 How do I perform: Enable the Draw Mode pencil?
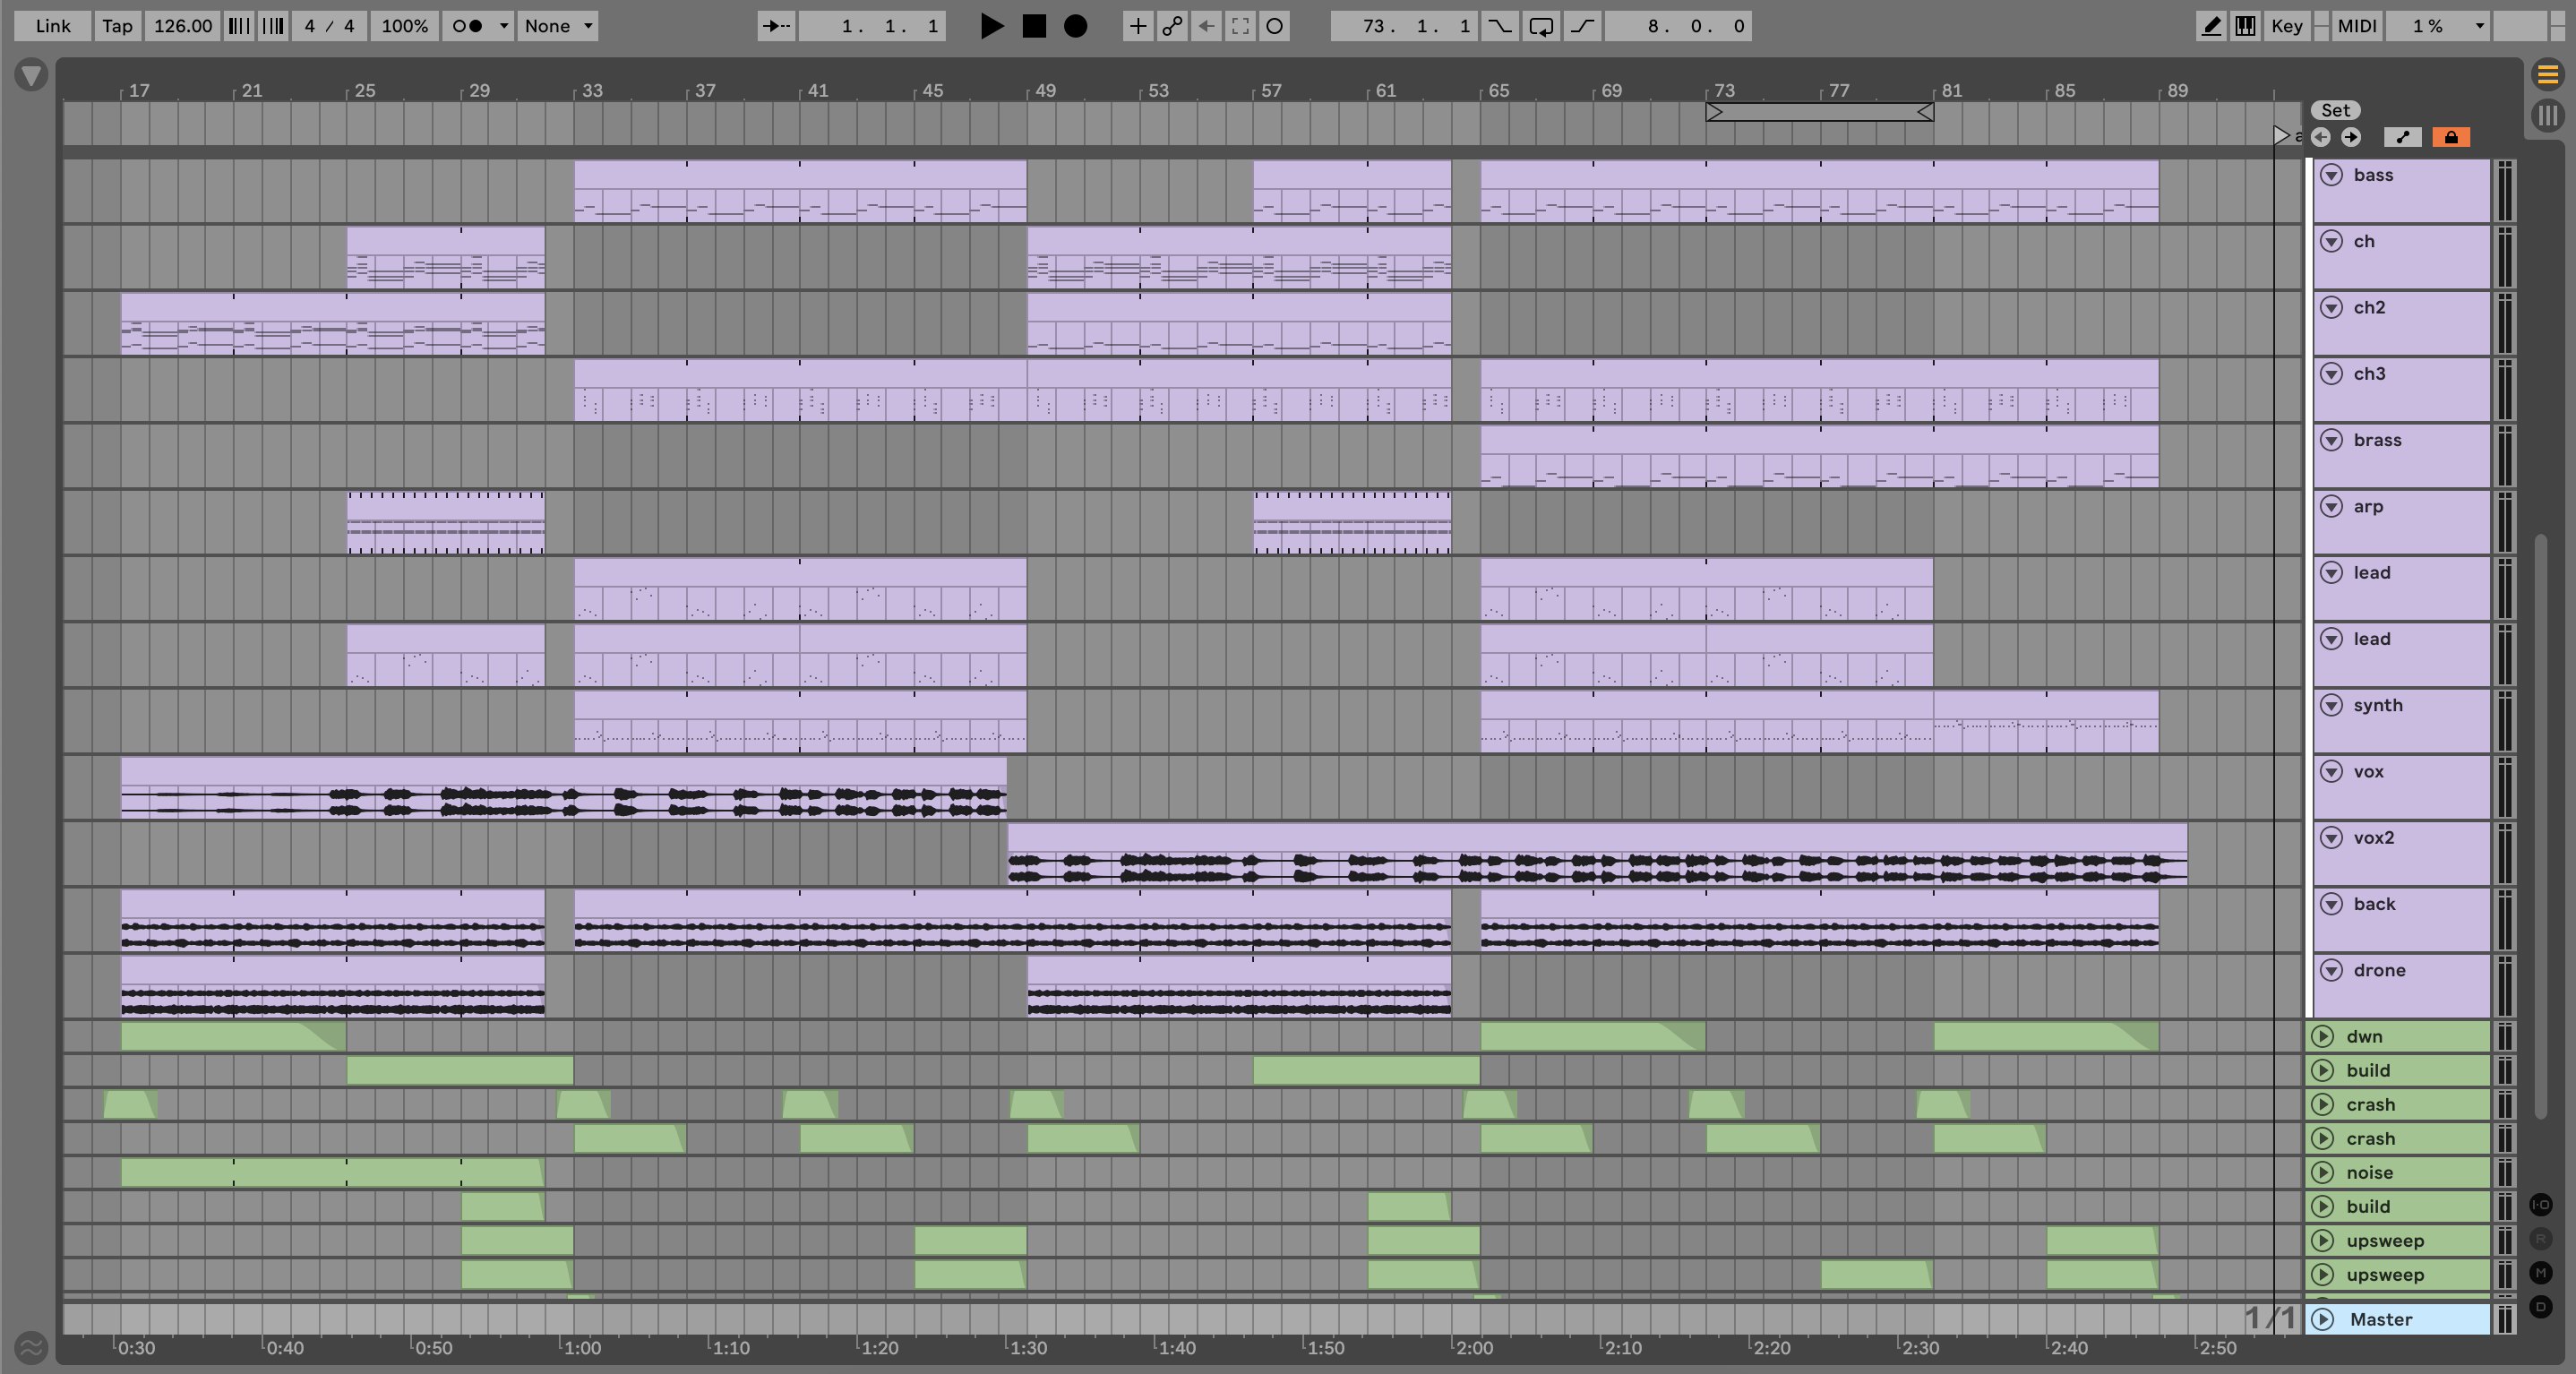[2211, 26]
